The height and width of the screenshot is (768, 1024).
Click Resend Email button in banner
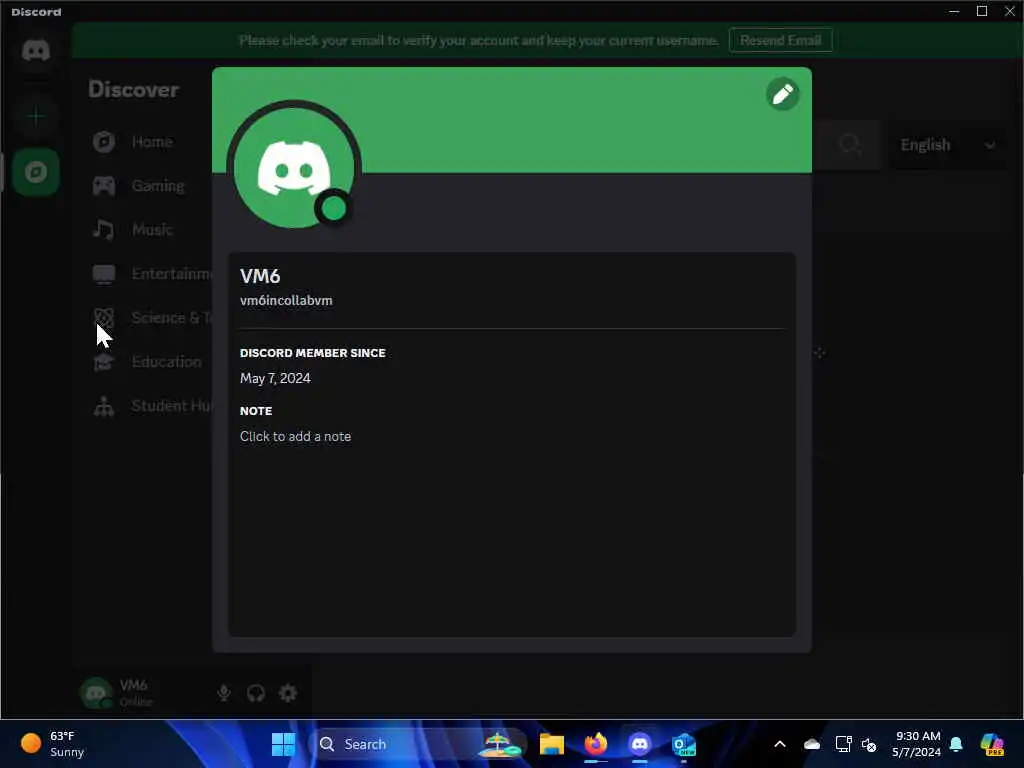point(780,40)
